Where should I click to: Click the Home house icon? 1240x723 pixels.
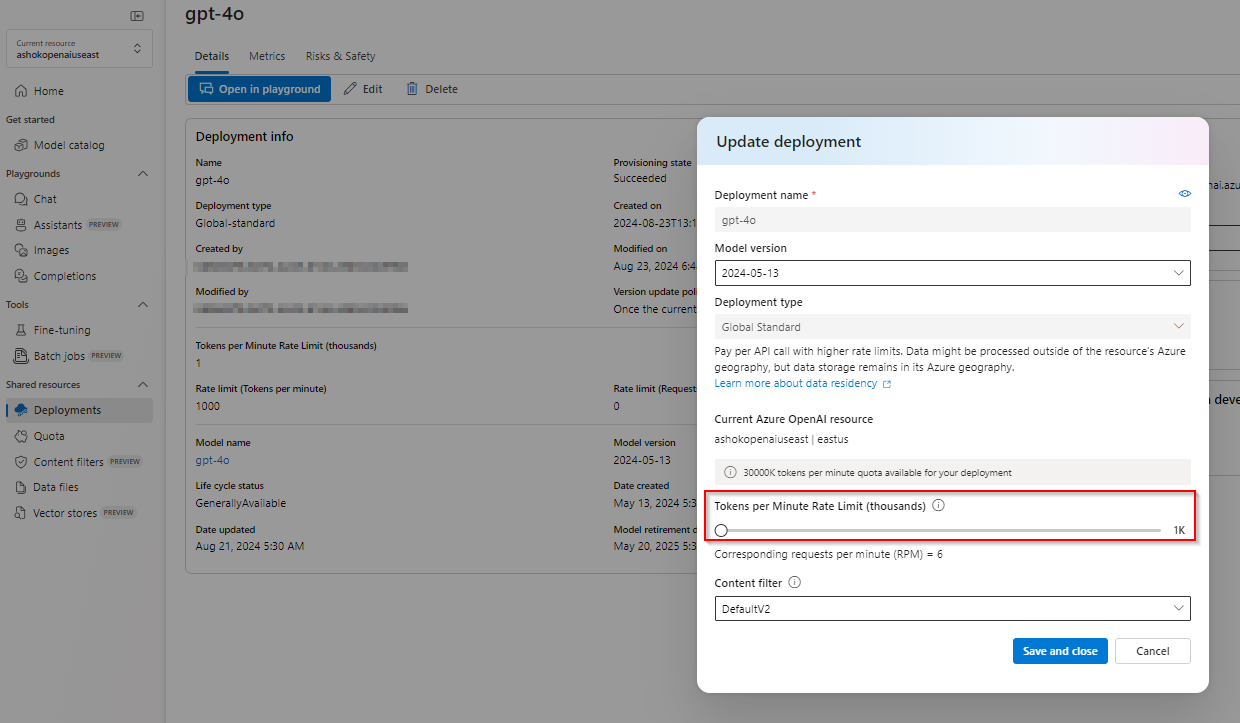(x=21, y=91)
